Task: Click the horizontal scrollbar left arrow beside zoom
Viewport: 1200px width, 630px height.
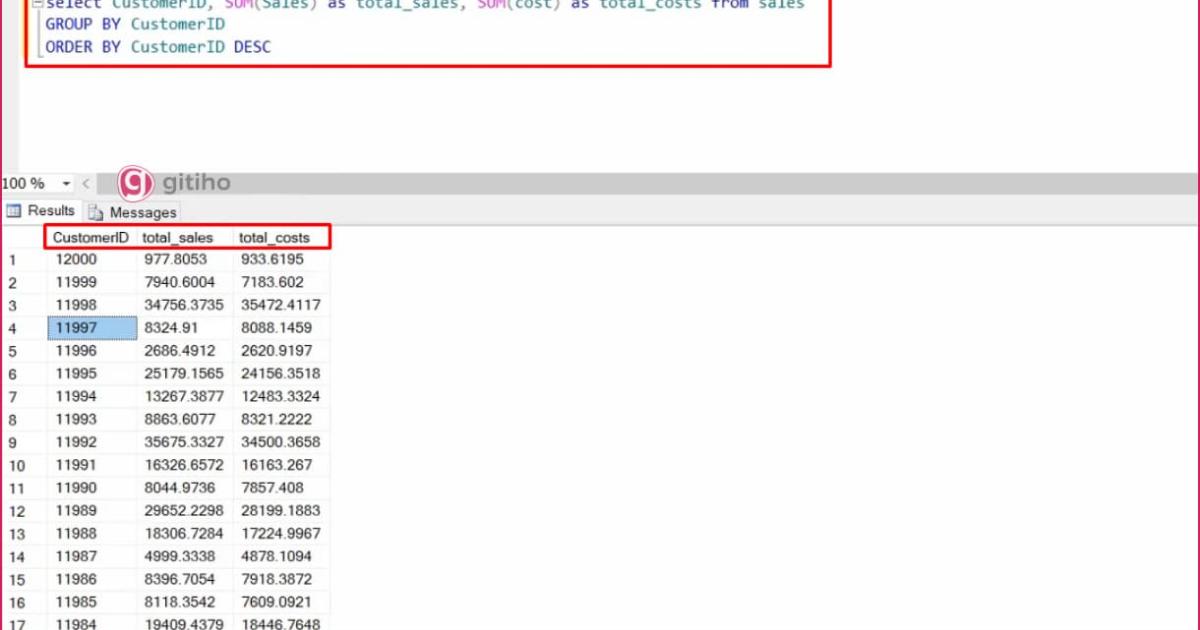Action: [x=86, y=184]
